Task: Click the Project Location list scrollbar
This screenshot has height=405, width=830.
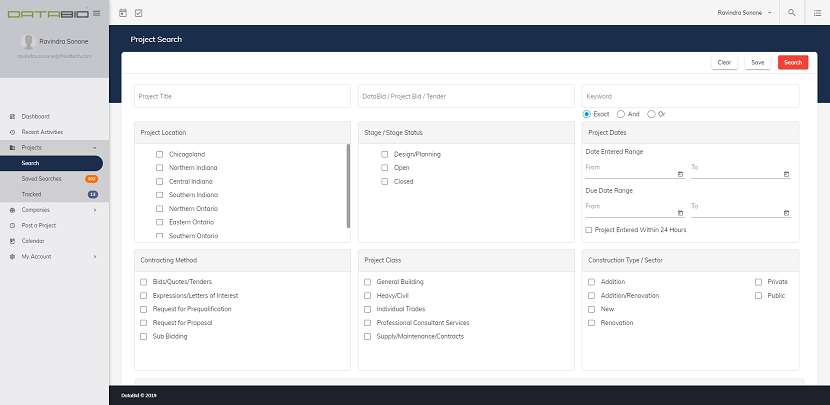Action: (x=348, y=186)
